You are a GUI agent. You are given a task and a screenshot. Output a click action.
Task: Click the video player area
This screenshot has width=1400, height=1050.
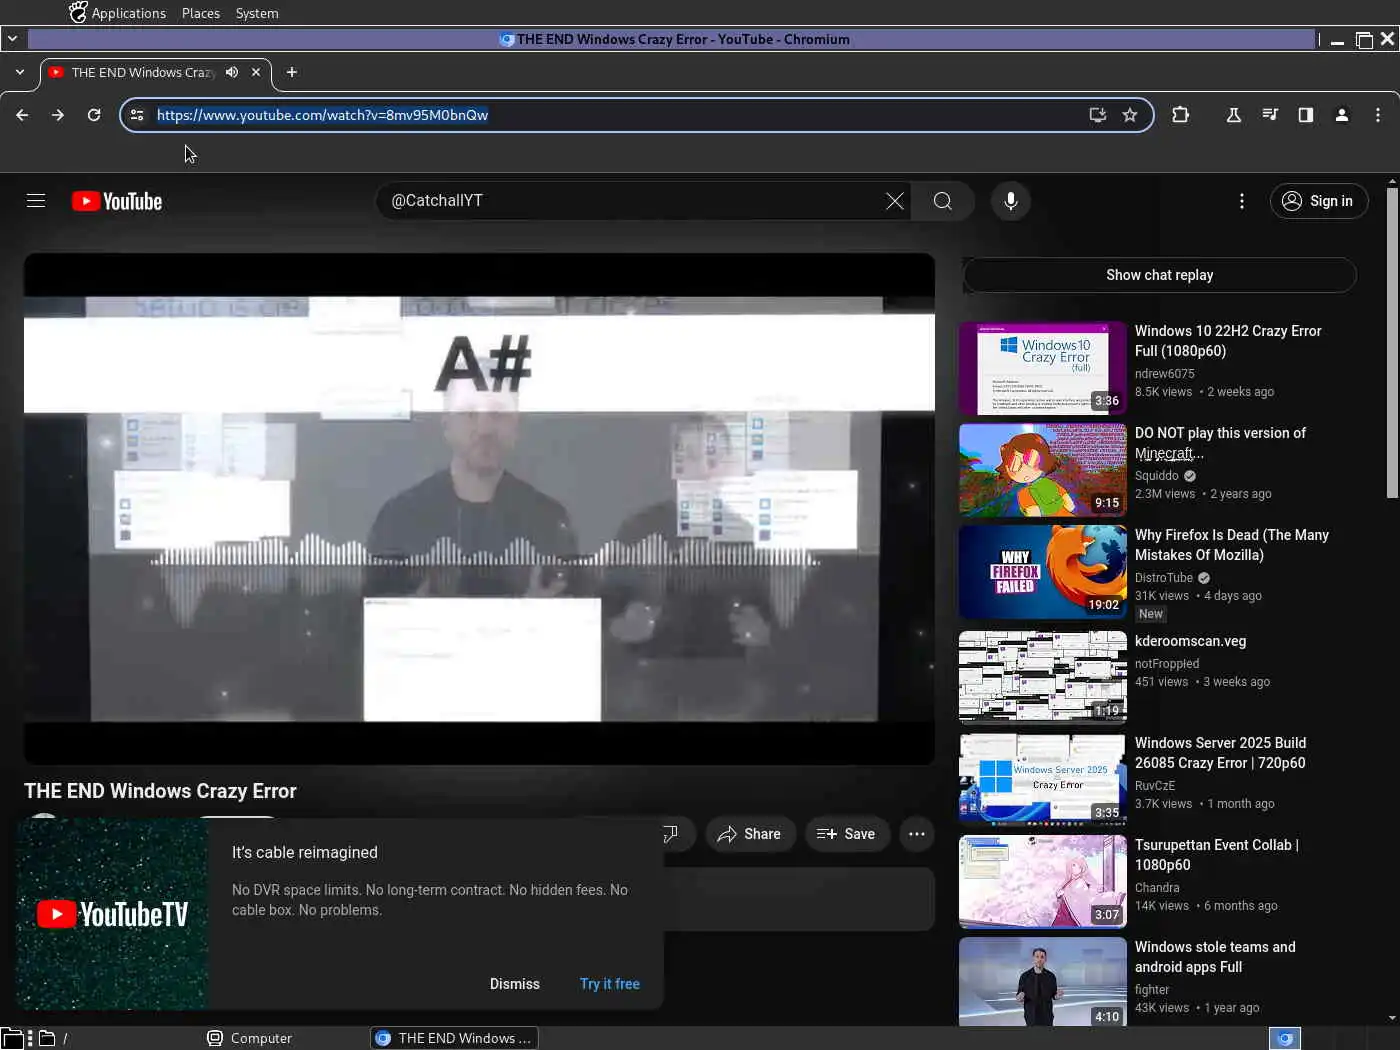[479, 509]
